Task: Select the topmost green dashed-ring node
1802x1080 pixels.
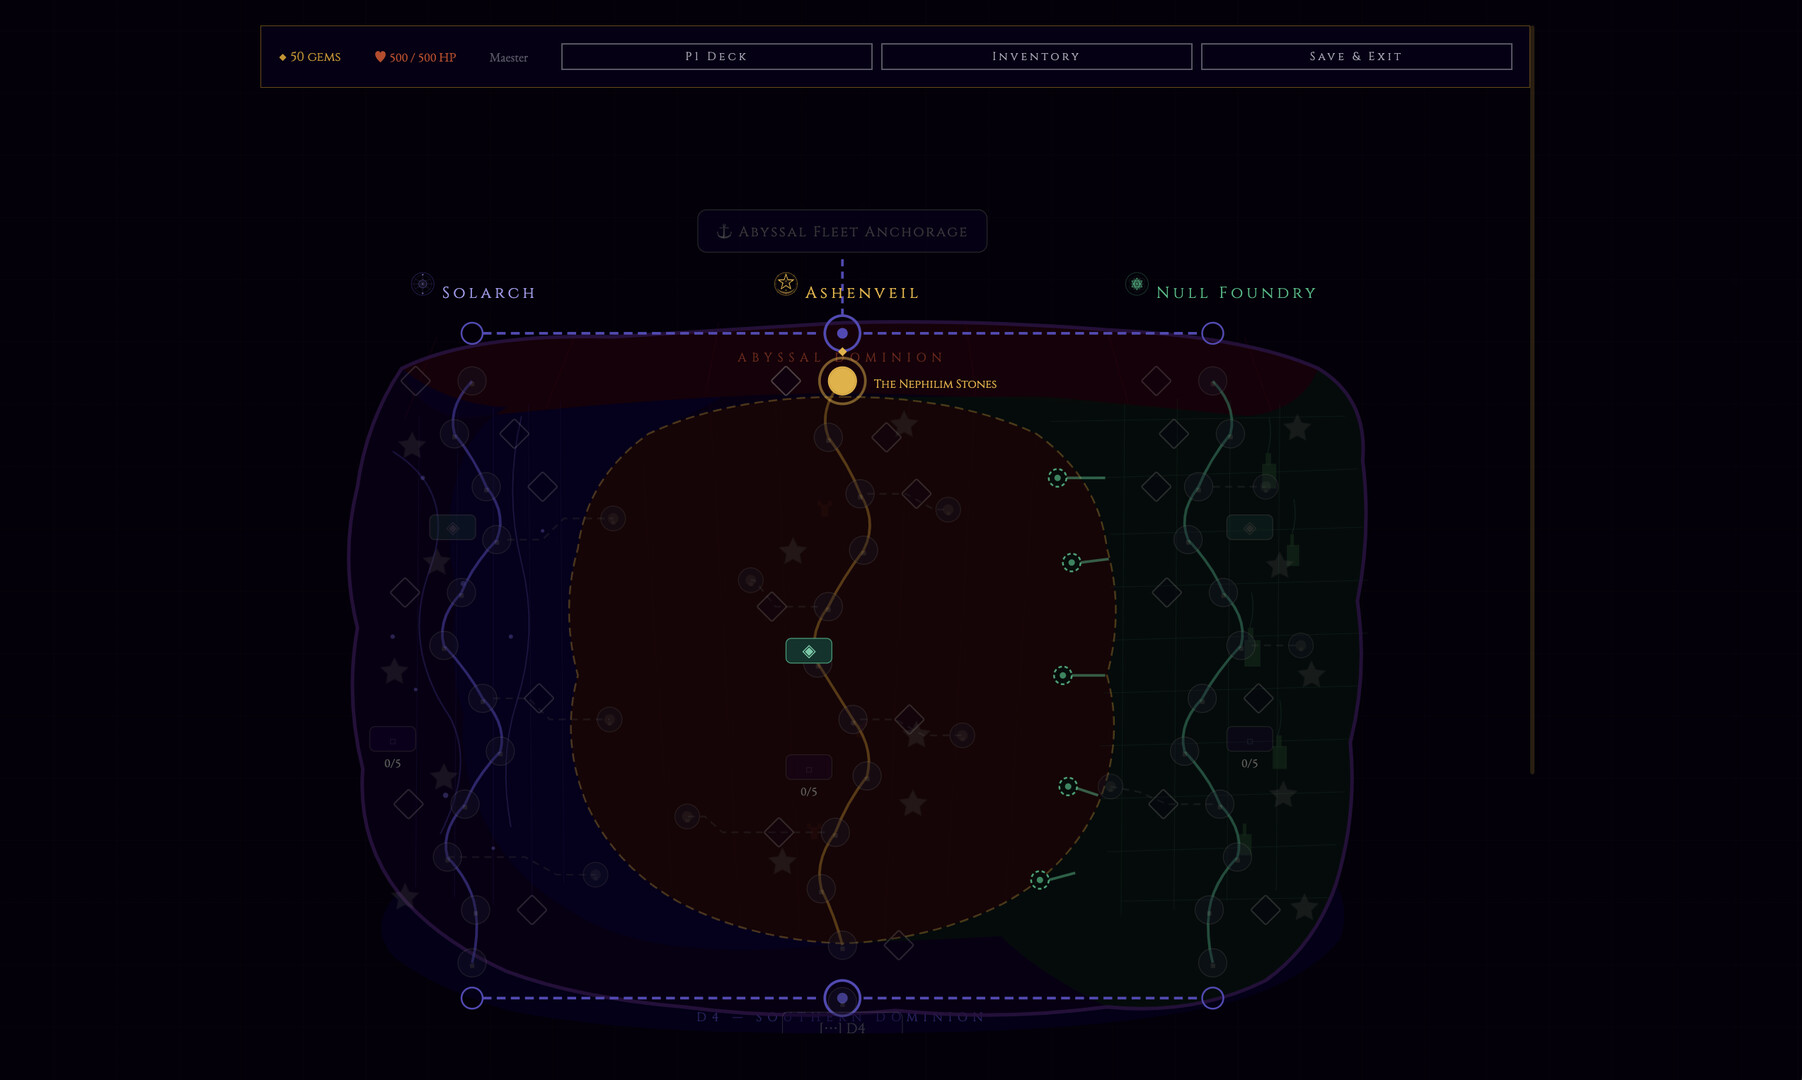Action: 1057,478
